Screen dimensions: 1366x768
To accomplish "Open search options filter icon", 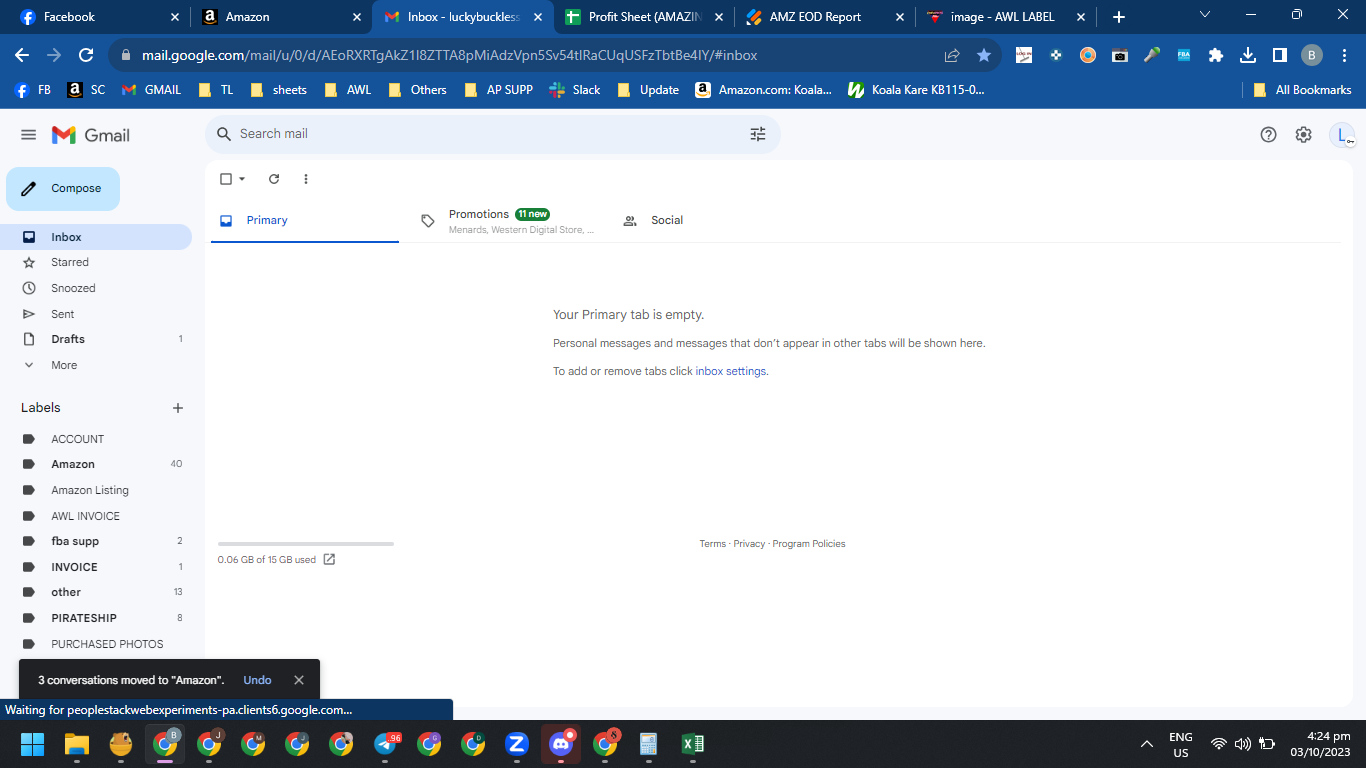I will (x=758, y=134).
